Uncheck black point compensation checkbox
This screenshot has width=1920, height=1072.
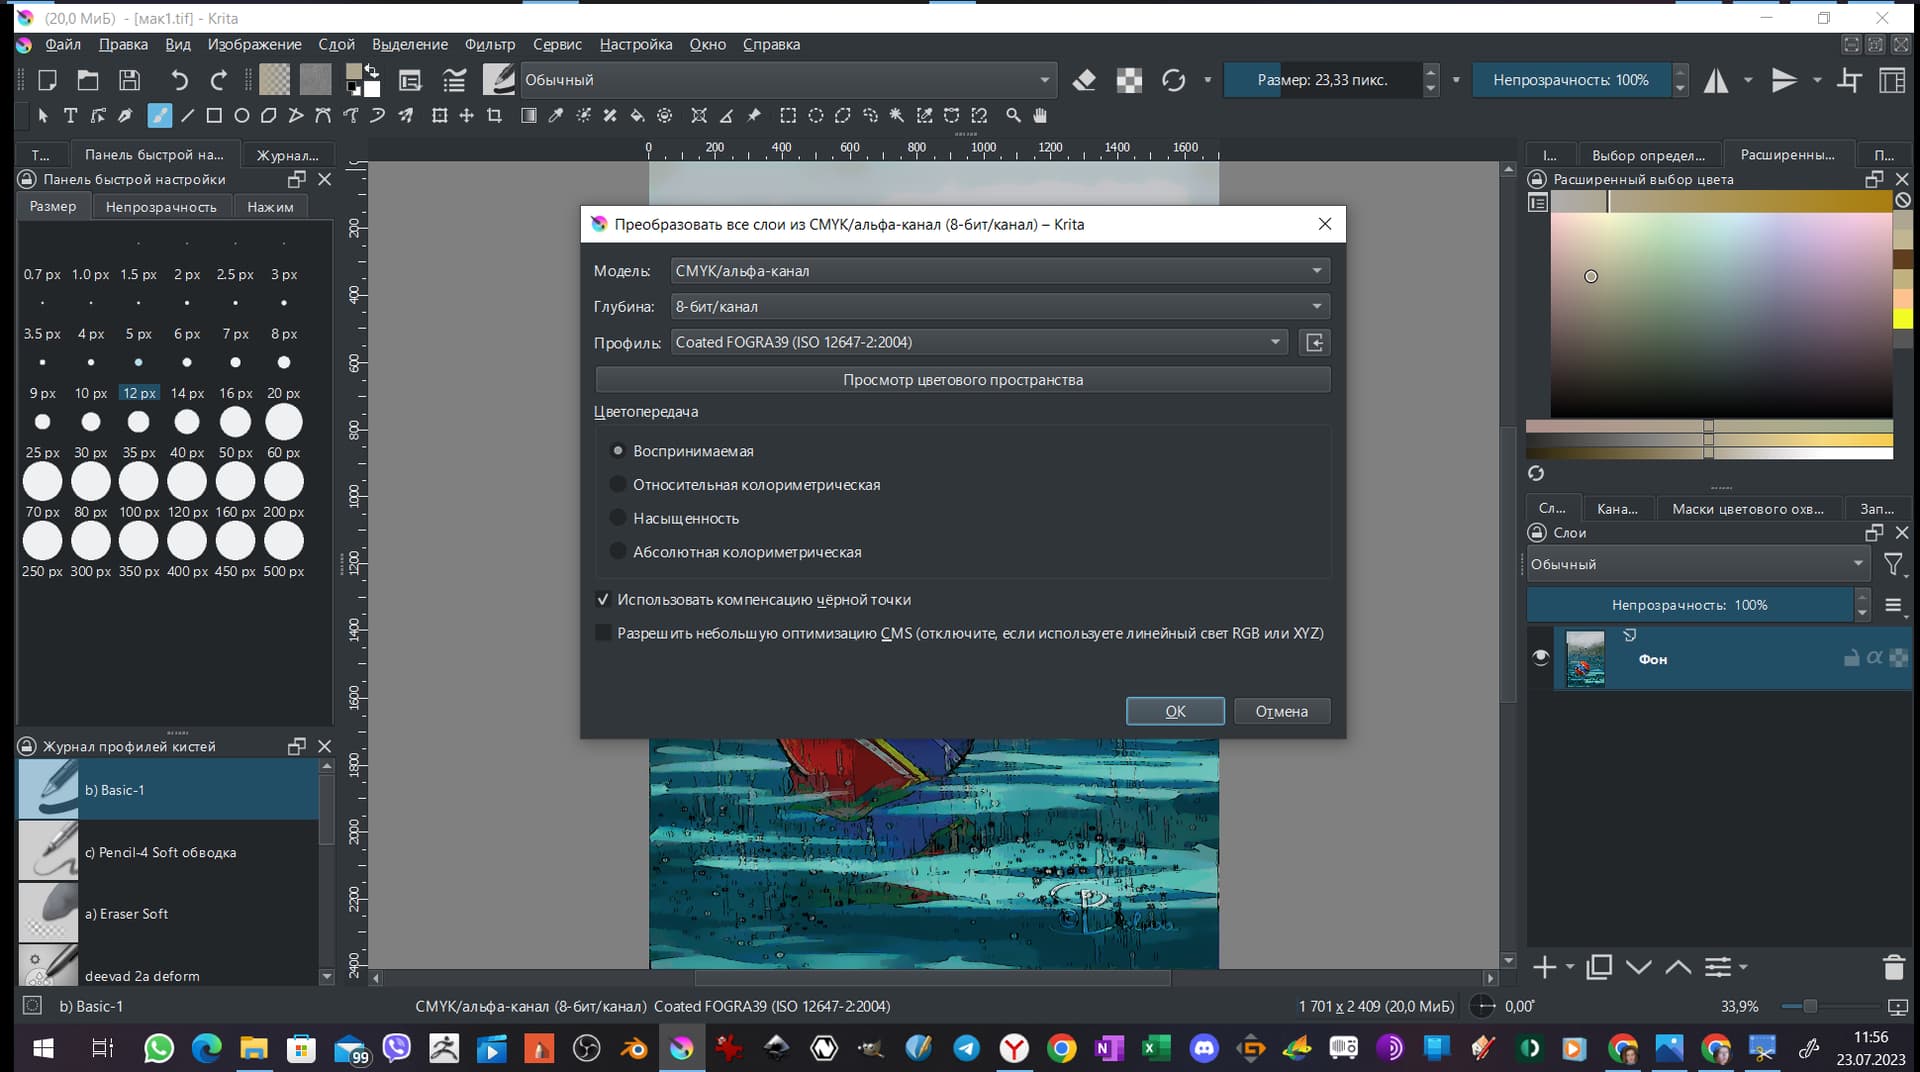point(603,600)
